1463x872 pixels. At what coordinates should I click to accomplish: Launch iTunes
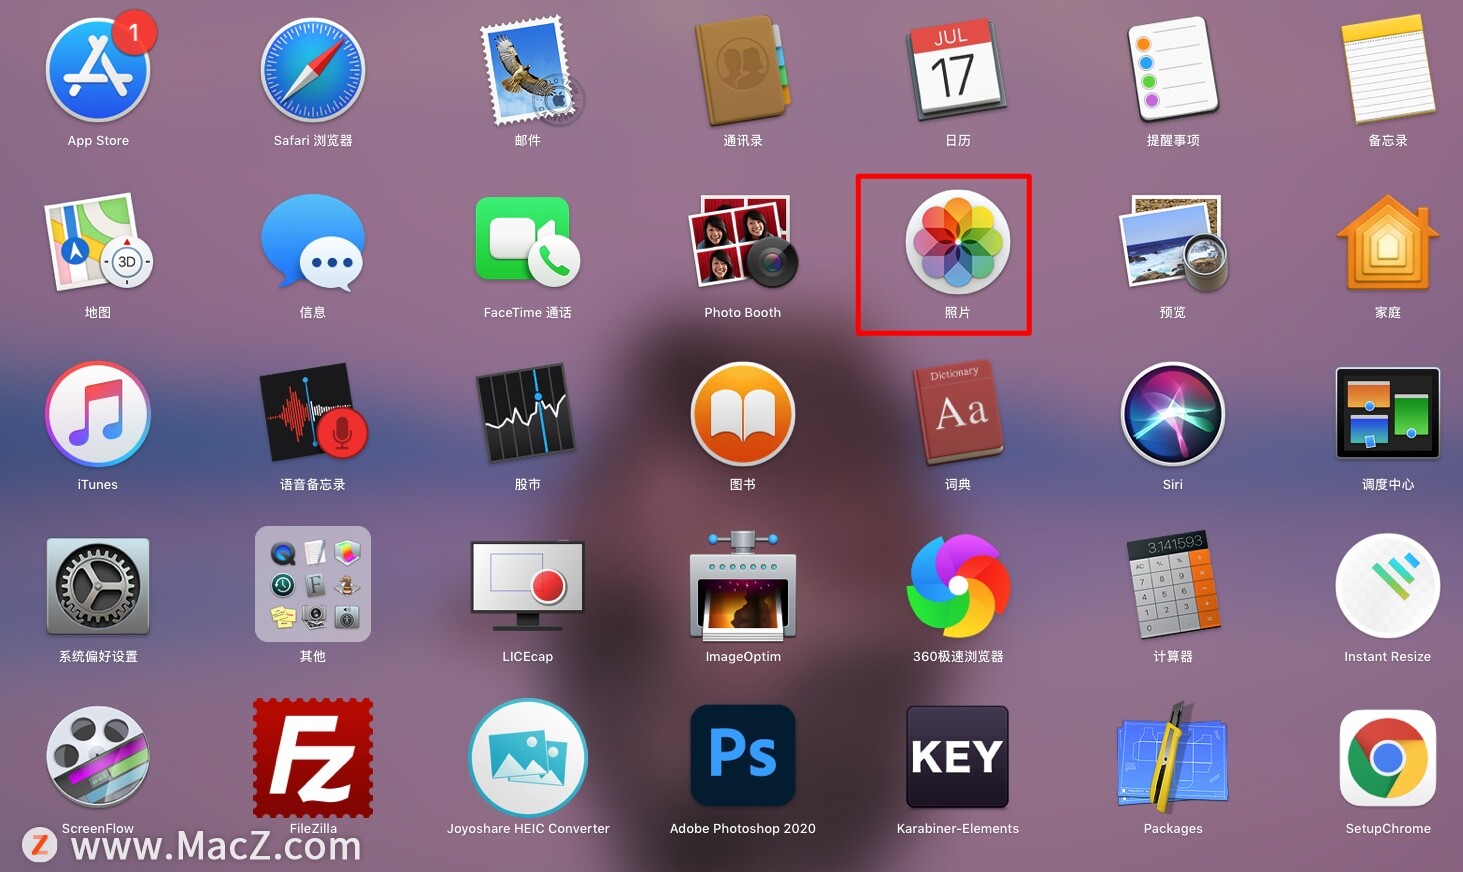[98, 415]
